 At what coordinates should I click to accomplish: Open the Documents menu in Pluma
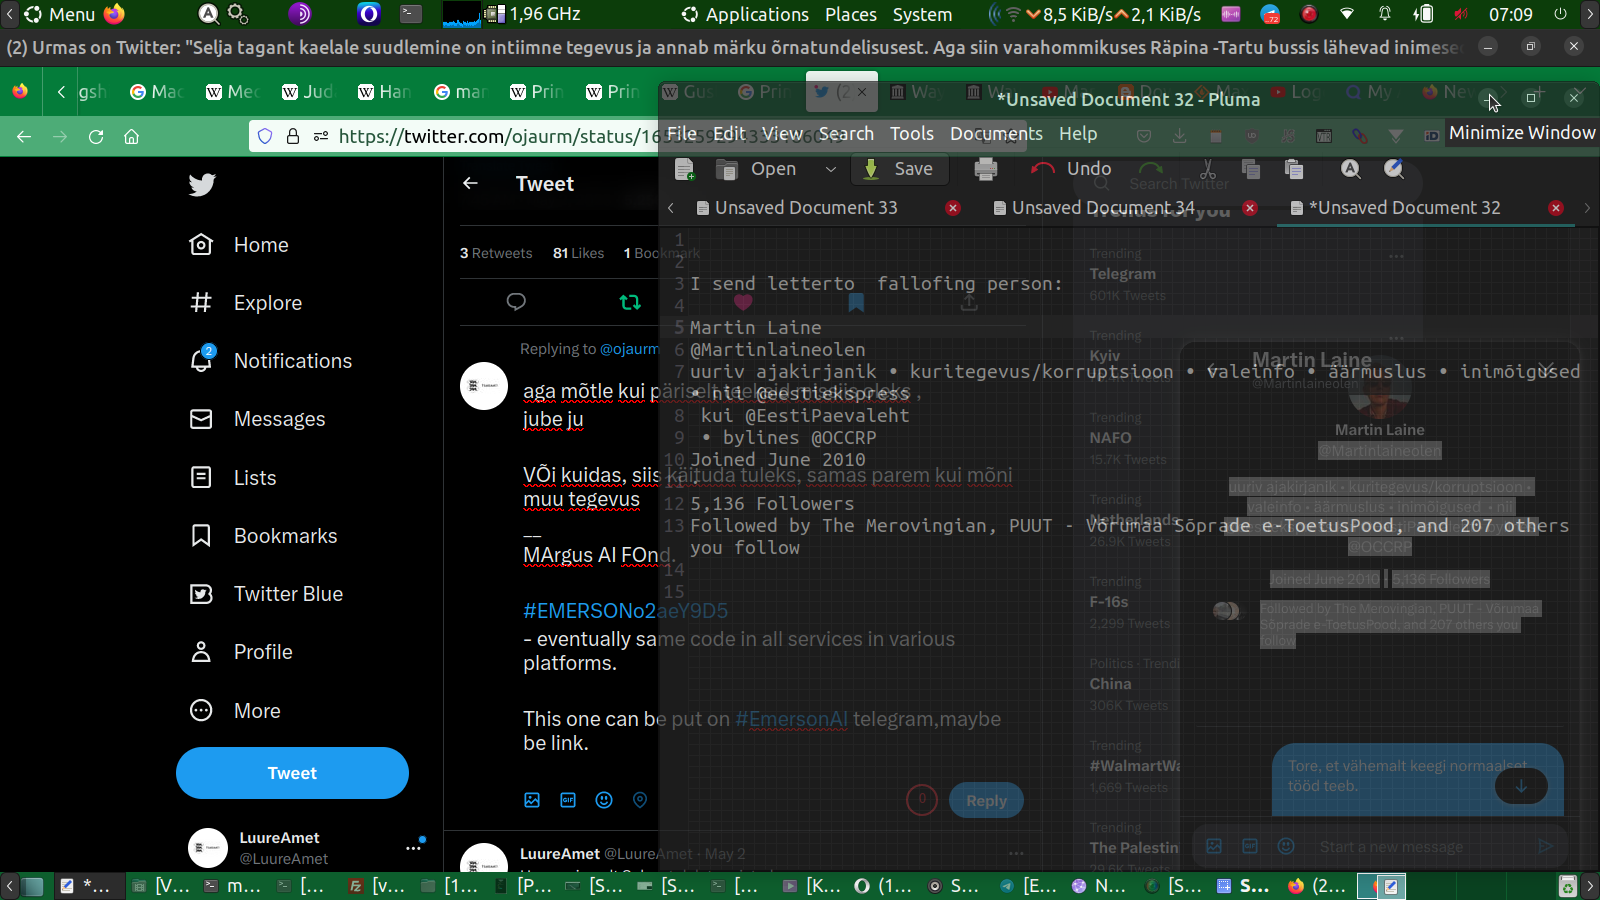pos(995,134)
